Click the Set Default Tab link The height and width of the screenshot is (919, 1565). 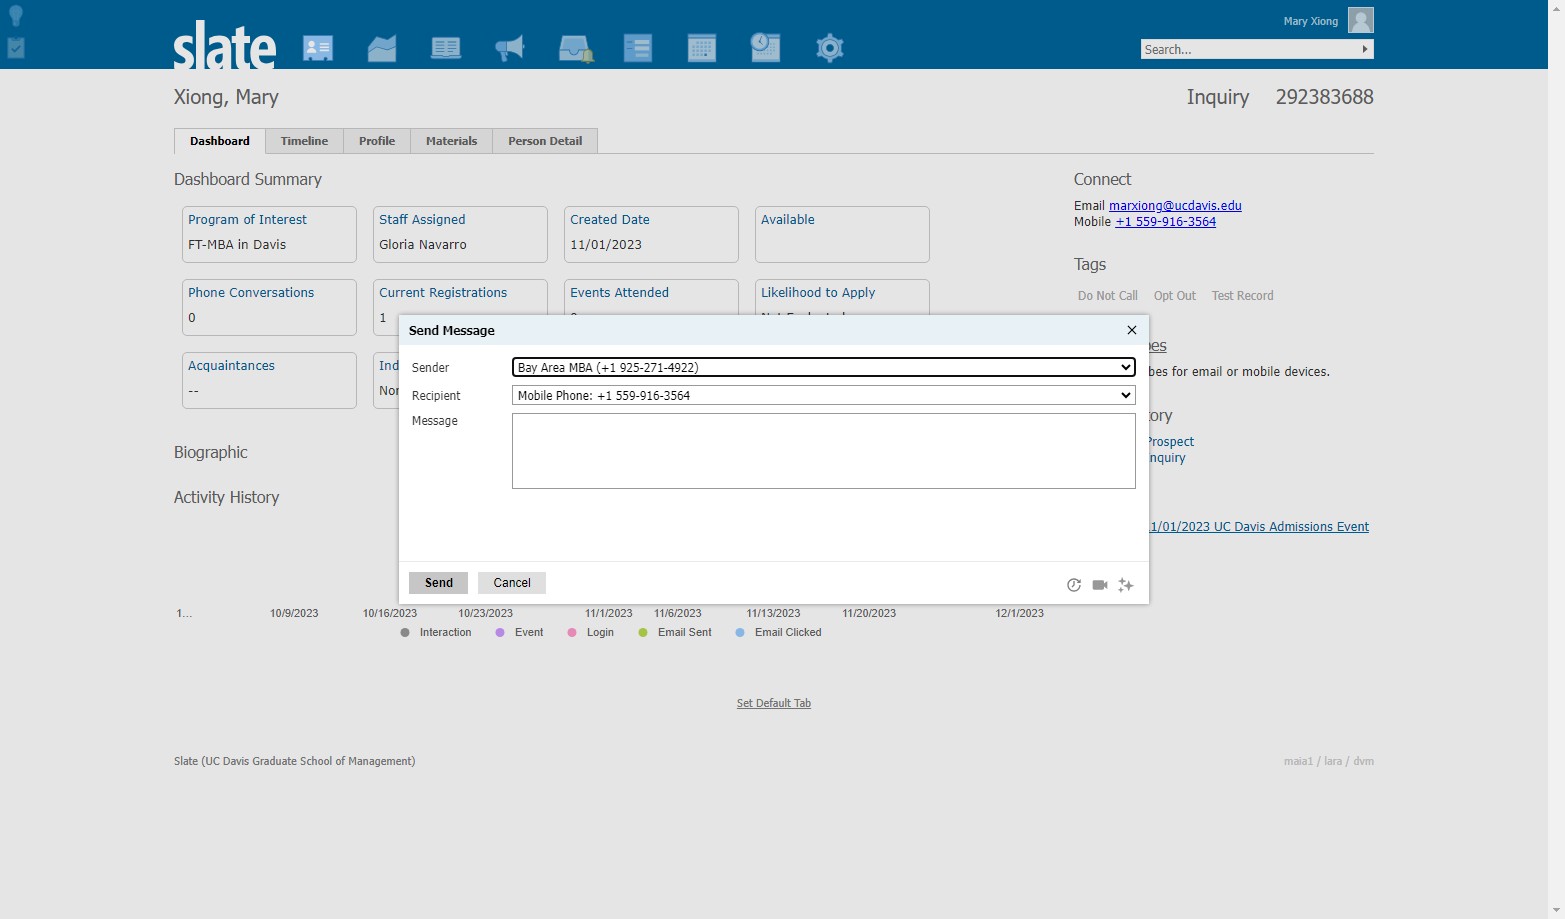[774, 704]
